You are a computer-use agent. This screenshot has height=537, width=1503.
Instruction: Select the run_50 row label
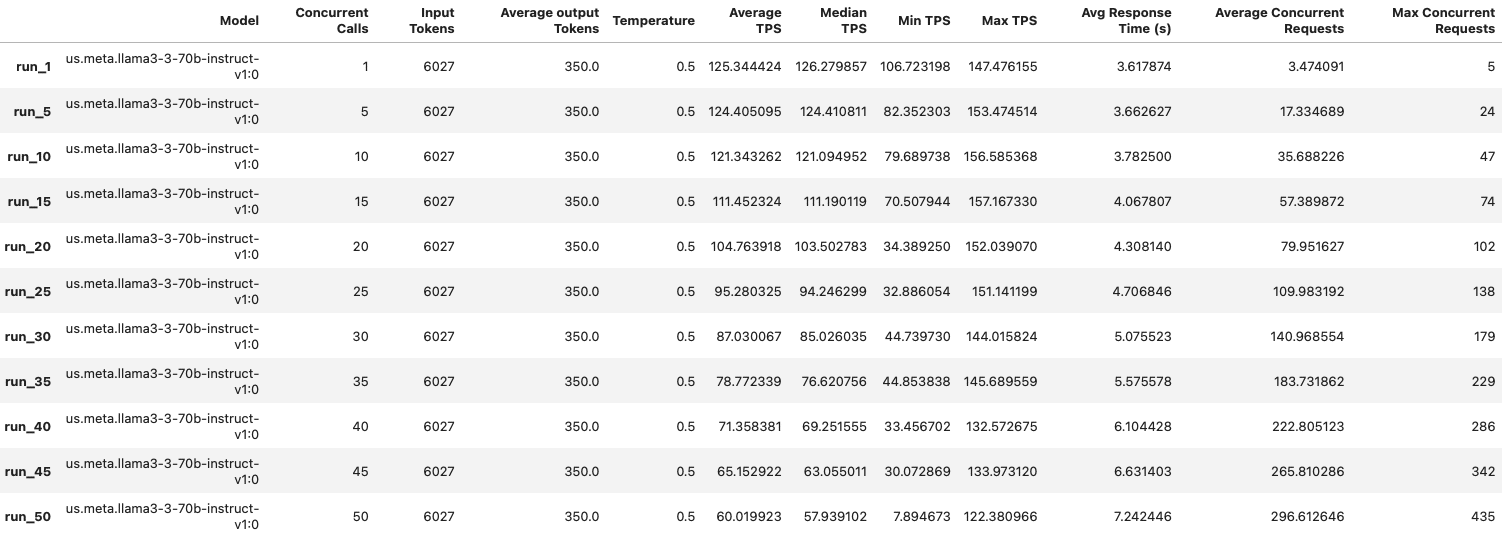[x=29, y=517]
